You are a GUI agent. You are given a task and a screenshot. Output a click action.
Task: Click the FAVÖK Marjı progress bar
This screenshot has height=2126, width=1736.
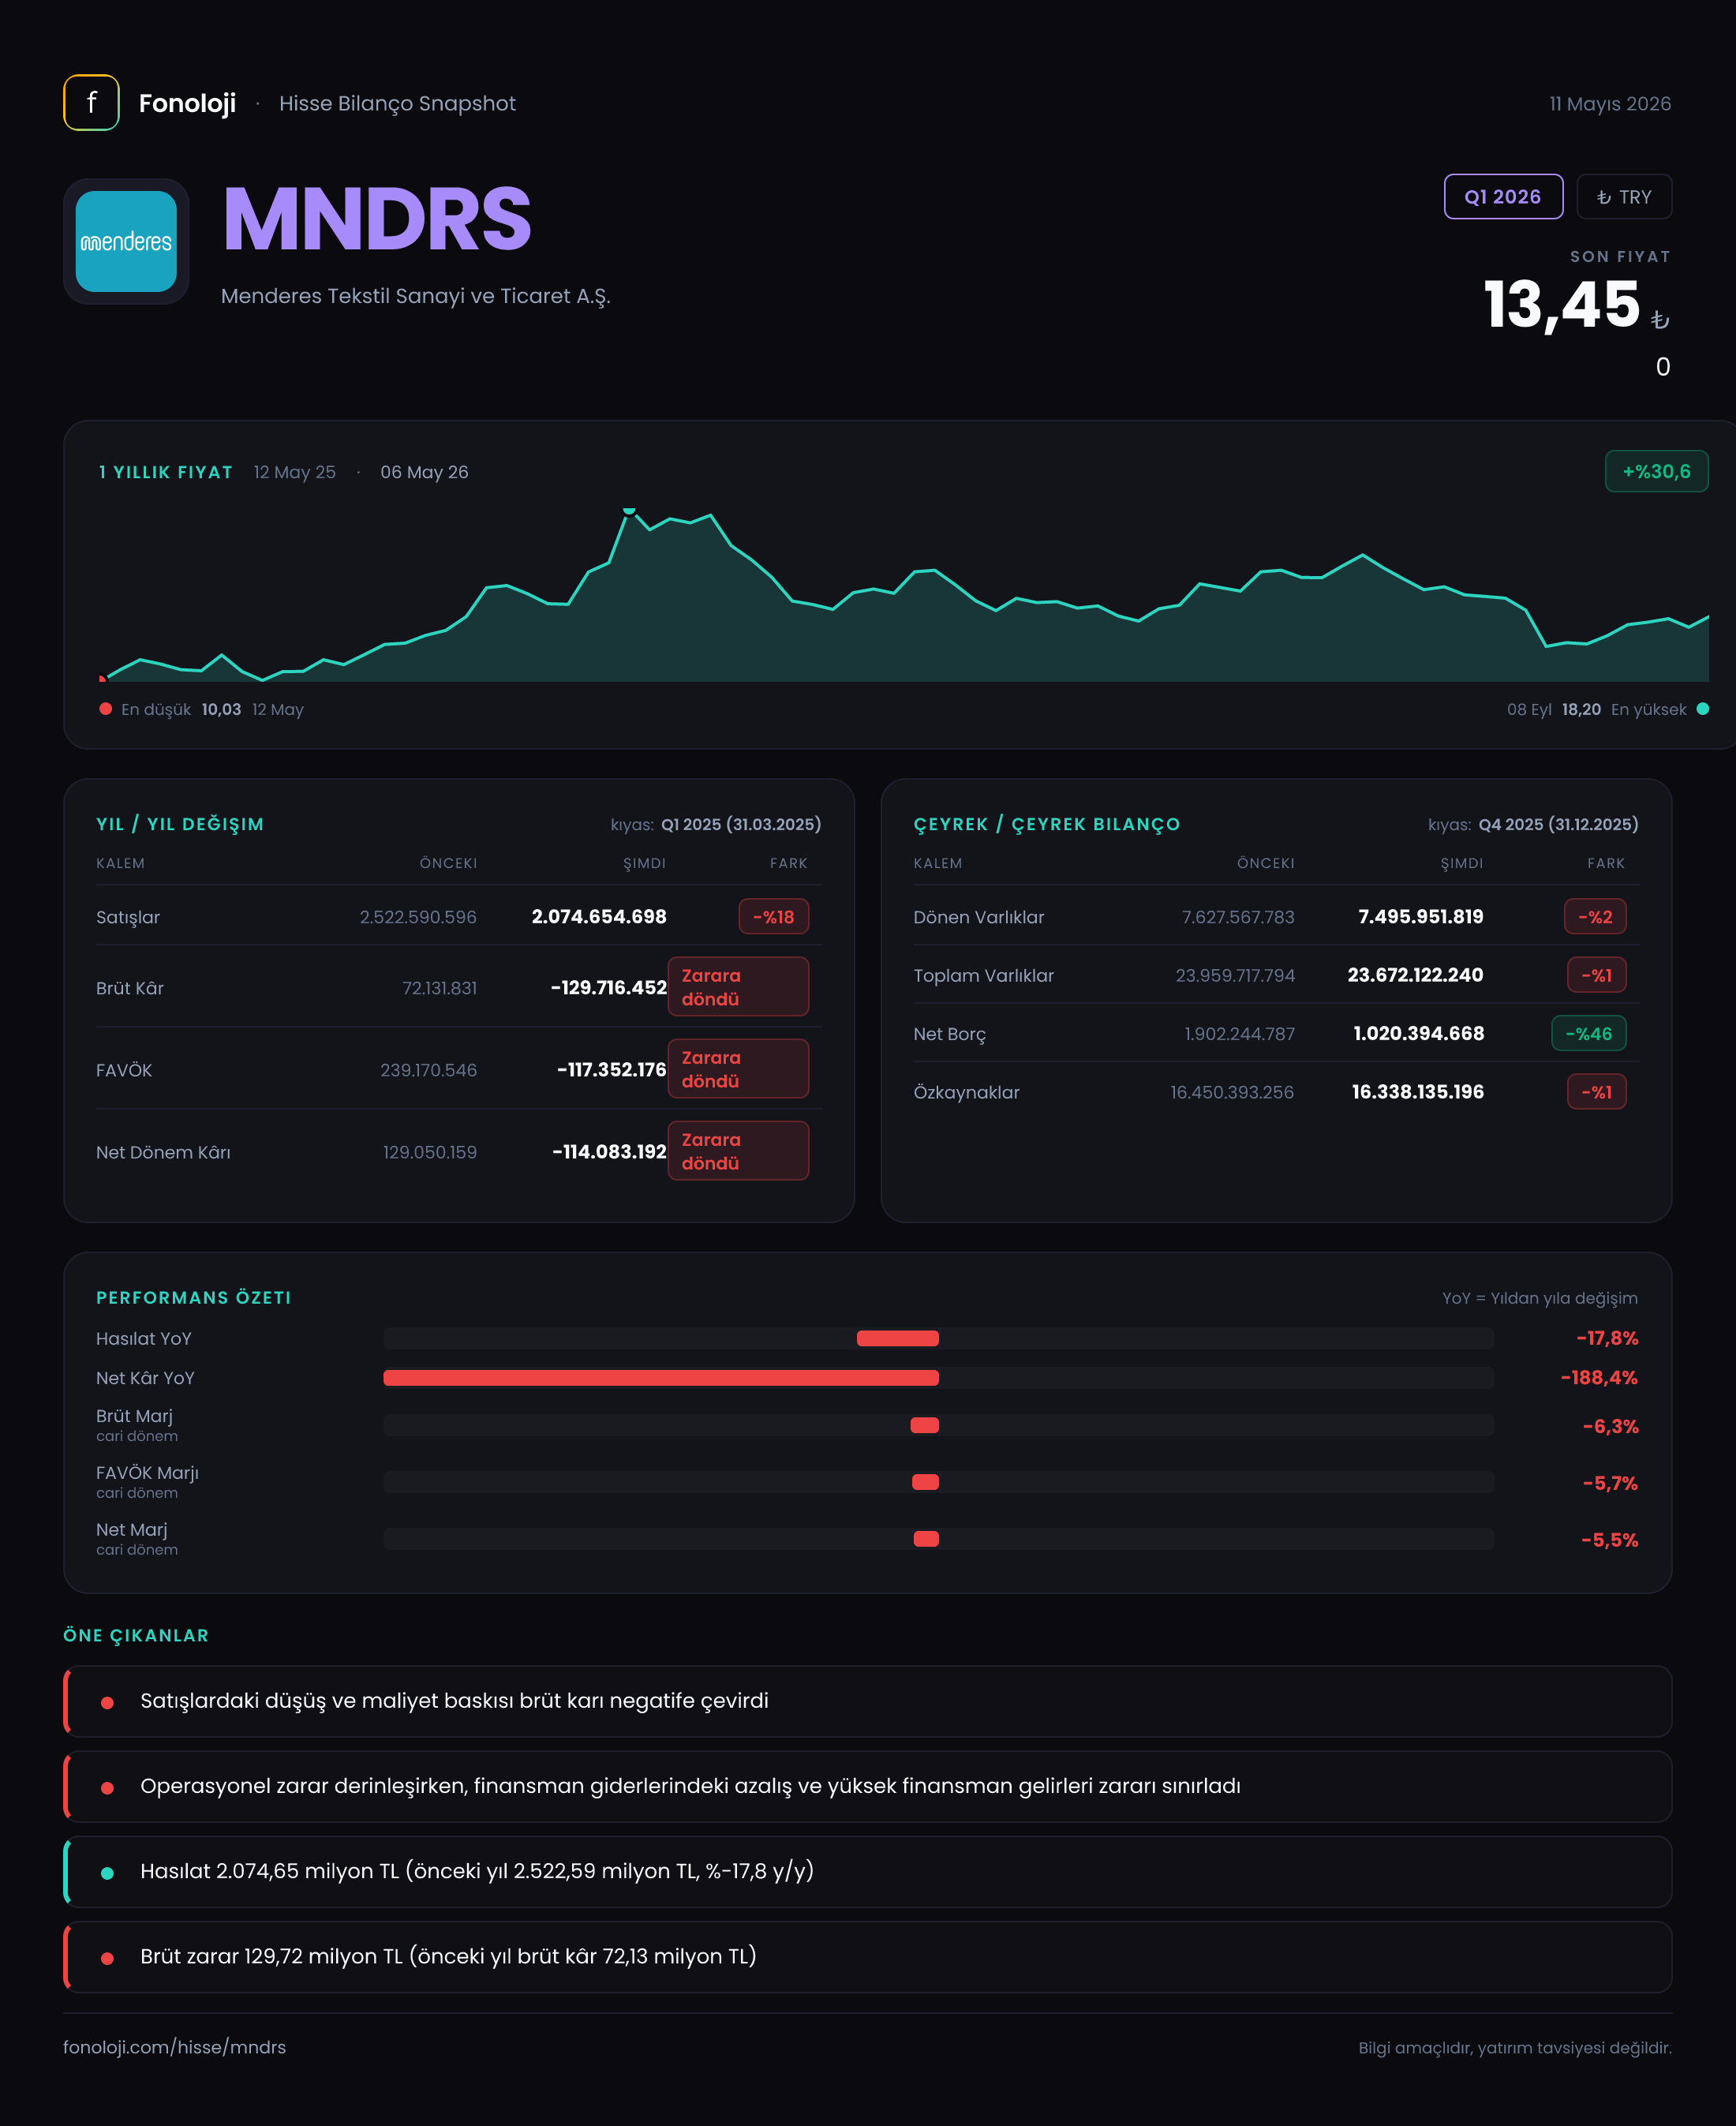pos(938,1482)
